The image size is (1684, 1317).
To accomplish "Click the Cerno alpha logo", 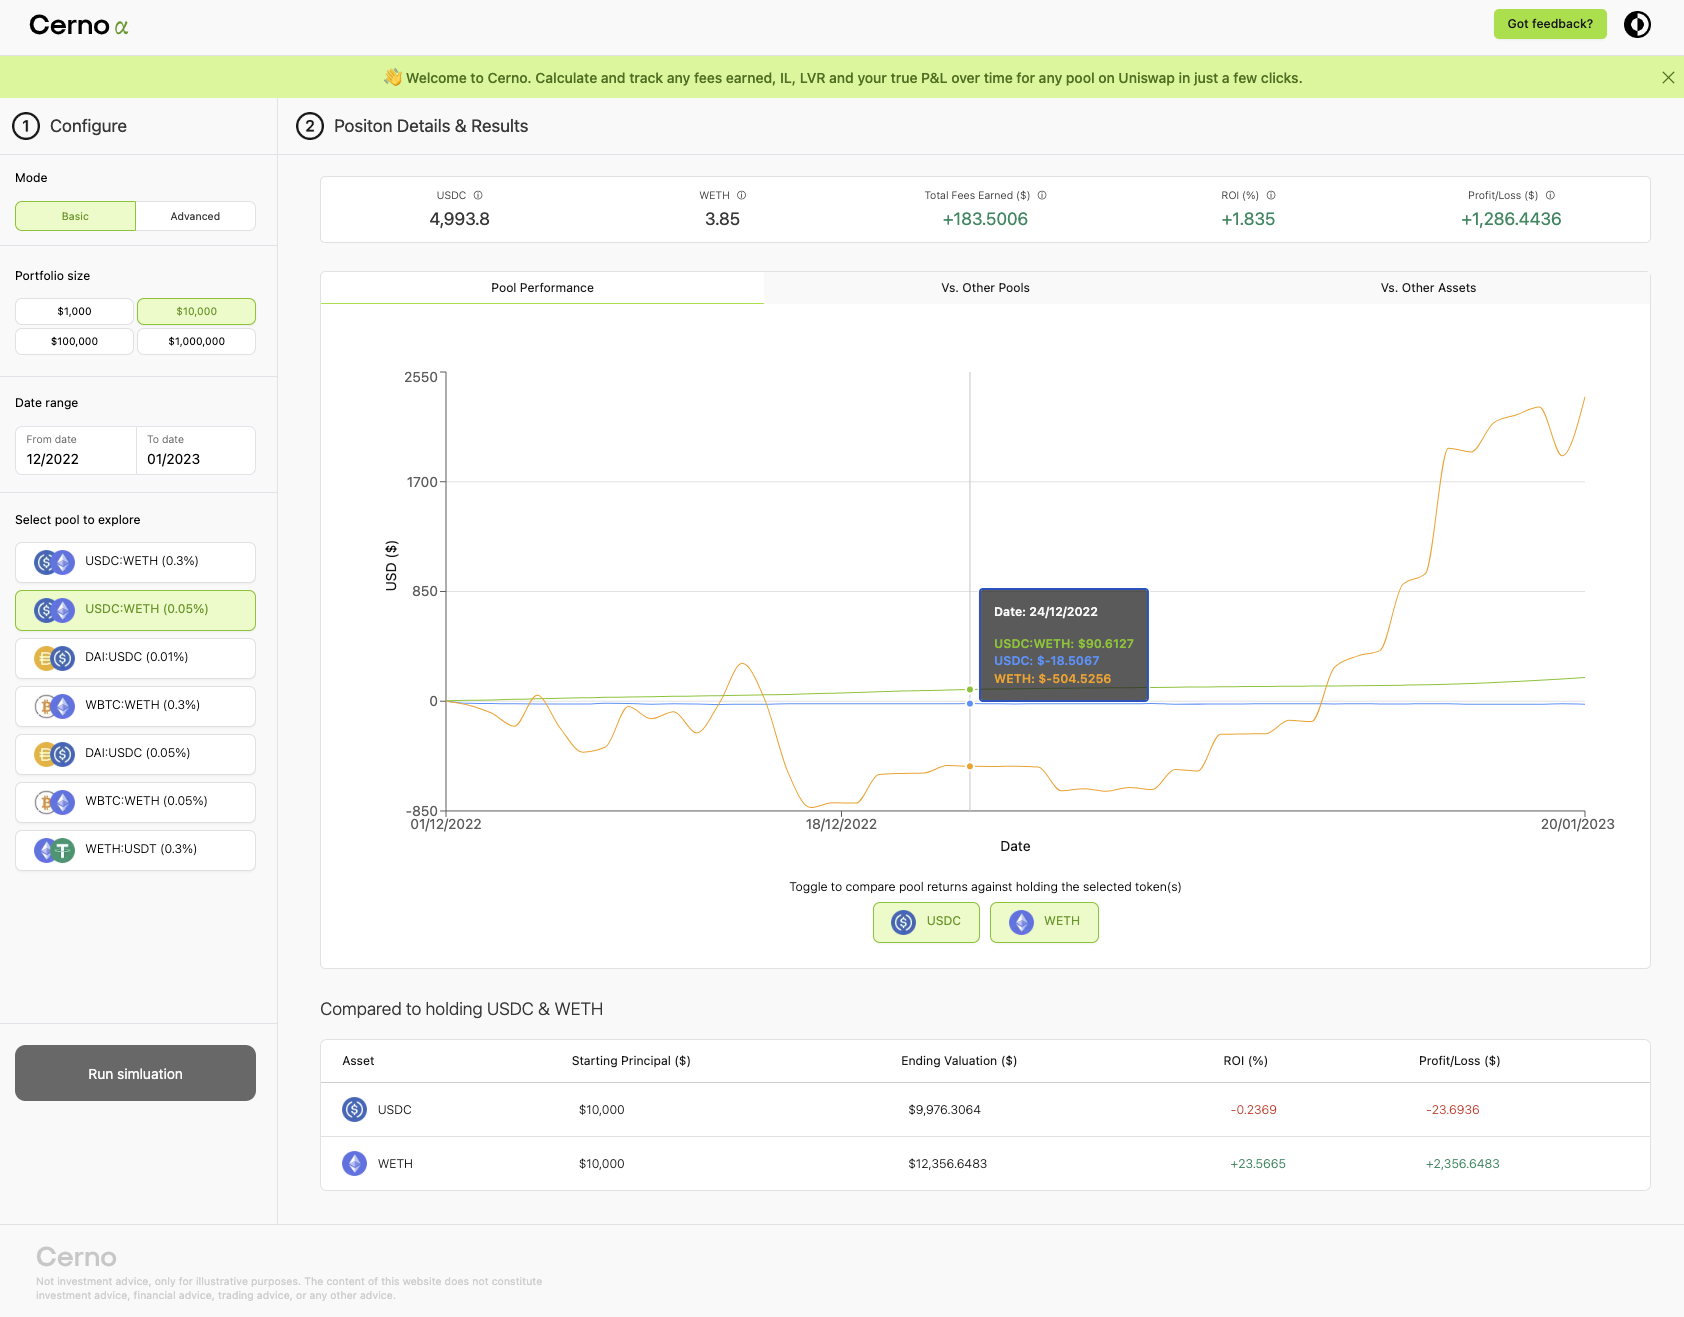I will [79, 25].
